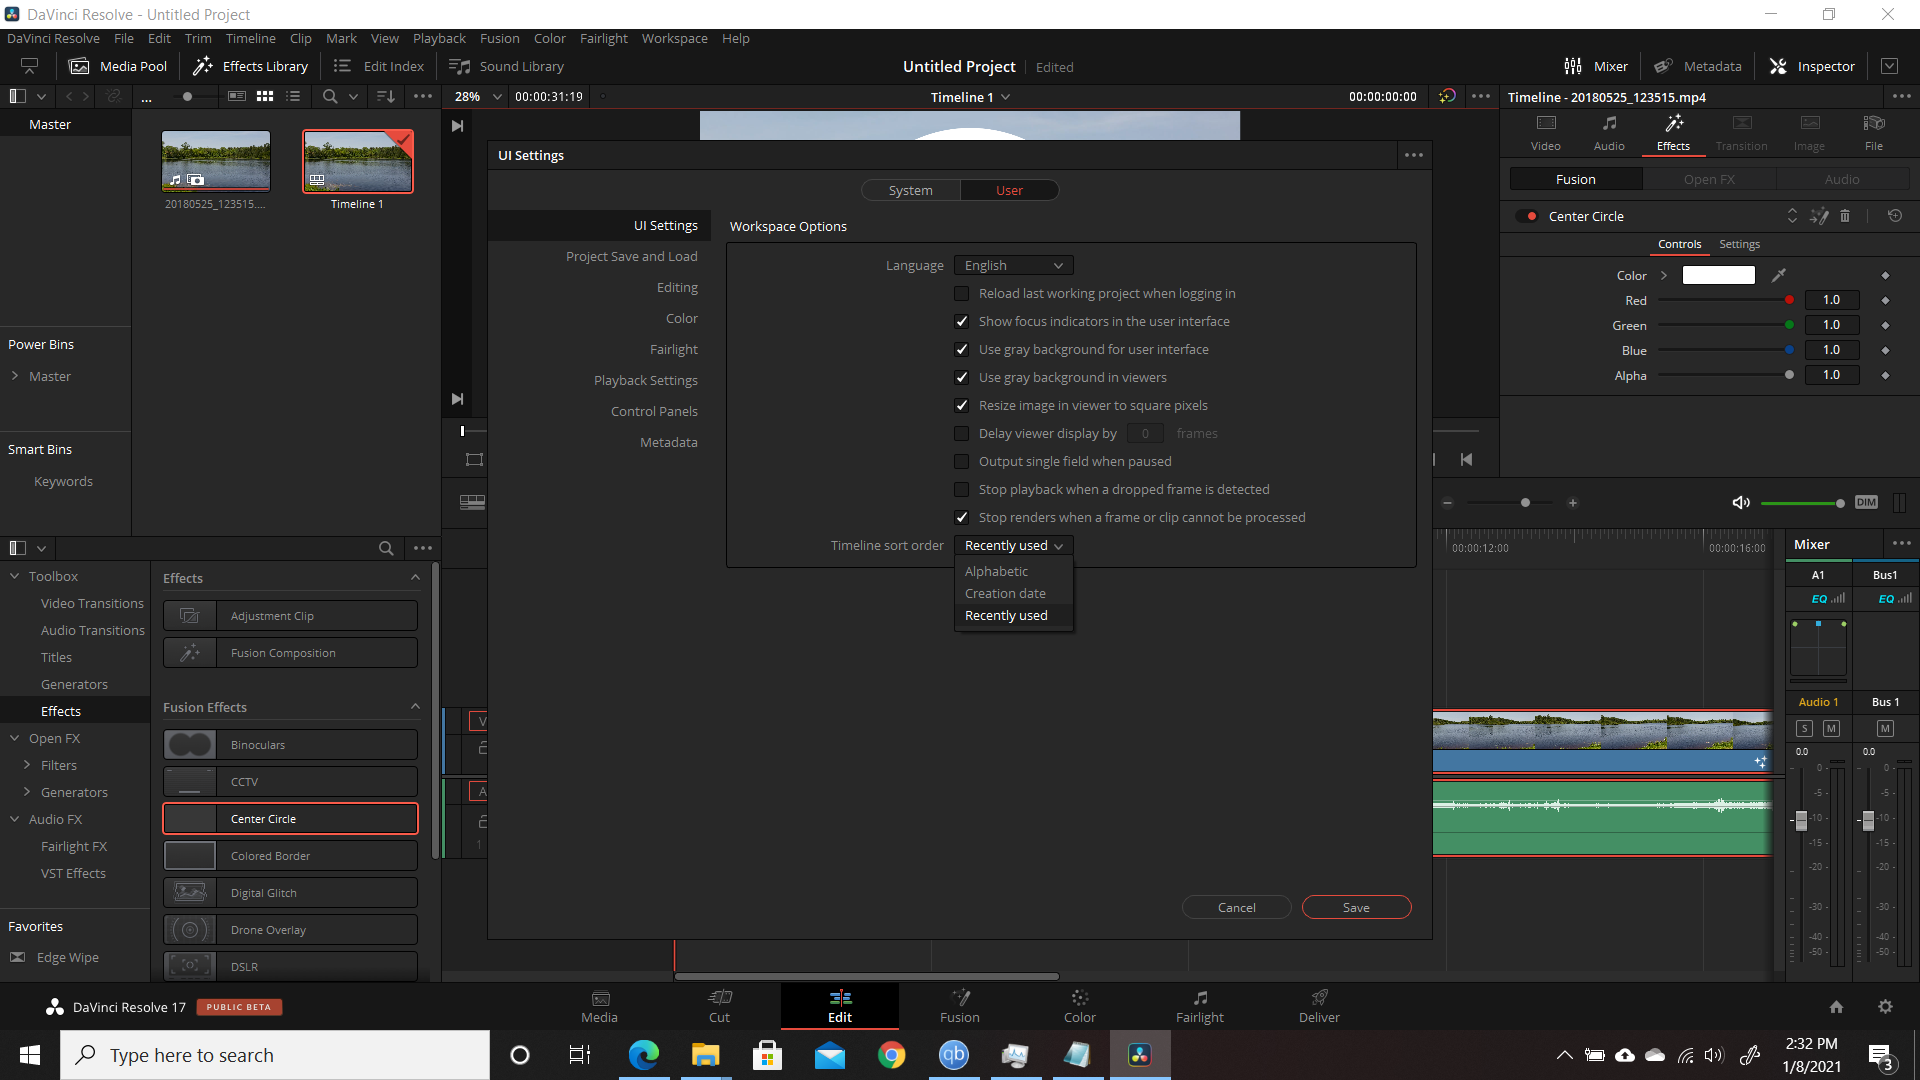Open the Language dropdown
Viewport: 1920px width, 1080px height.
1013,265
